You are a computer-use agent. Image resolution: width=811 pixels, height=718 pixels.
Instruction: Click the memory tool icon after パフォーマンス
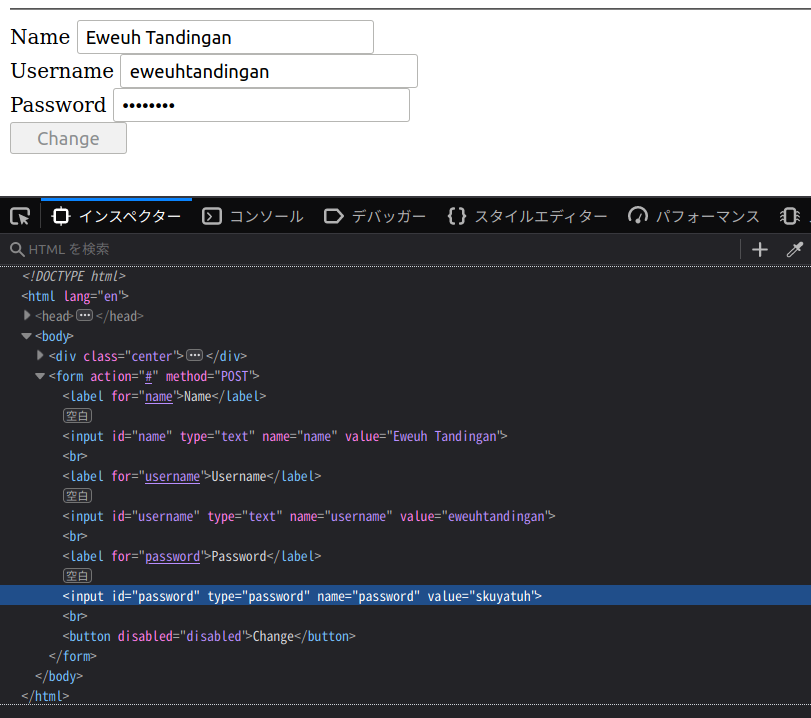click(790, 216)
